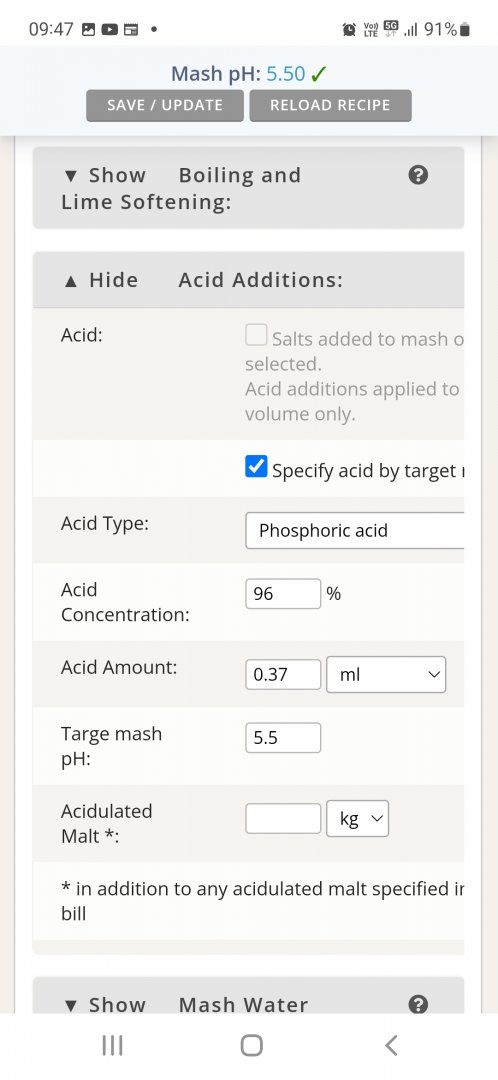Tap Android back navigation arrow

click(391, 1046)
